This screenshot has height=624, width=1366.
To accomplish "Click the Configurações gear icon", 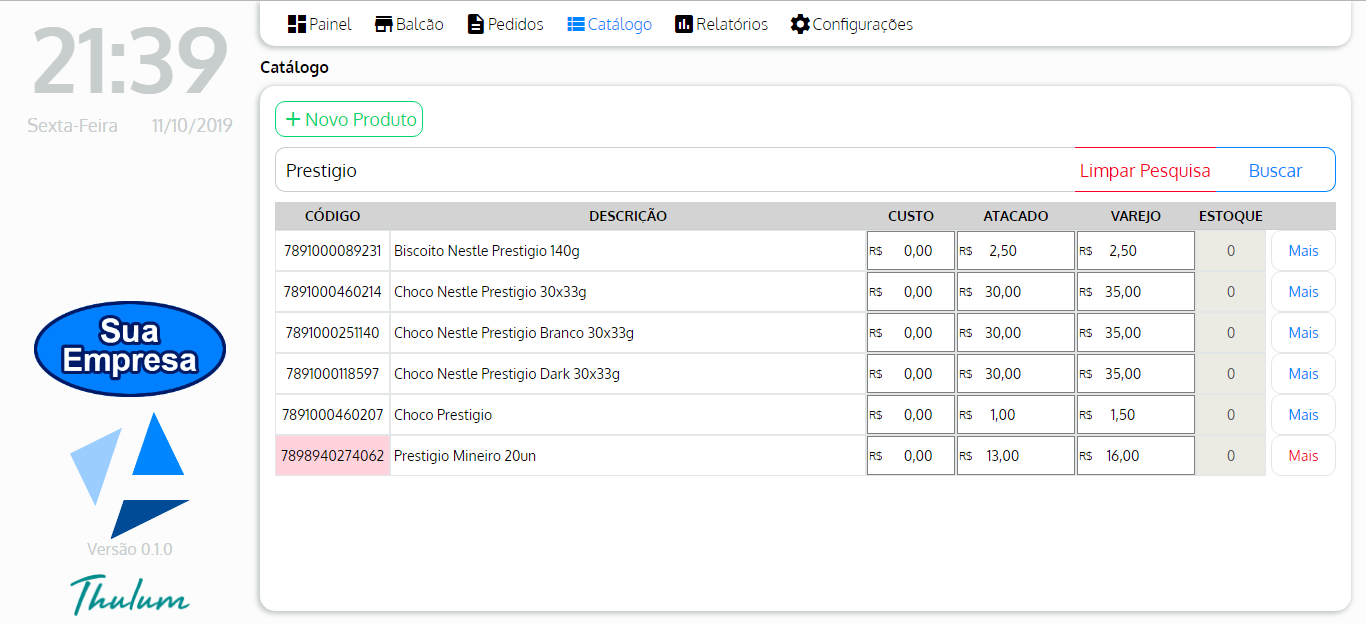I will coord(800,24).
